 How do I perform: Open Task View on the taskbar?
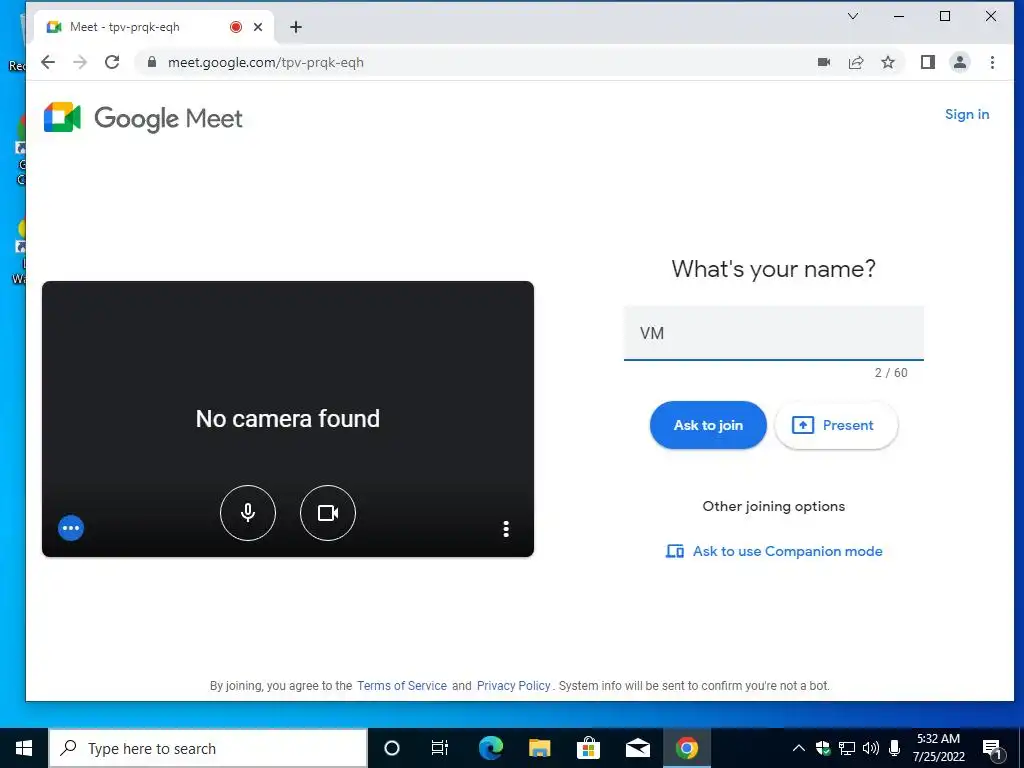coord(440,748)
